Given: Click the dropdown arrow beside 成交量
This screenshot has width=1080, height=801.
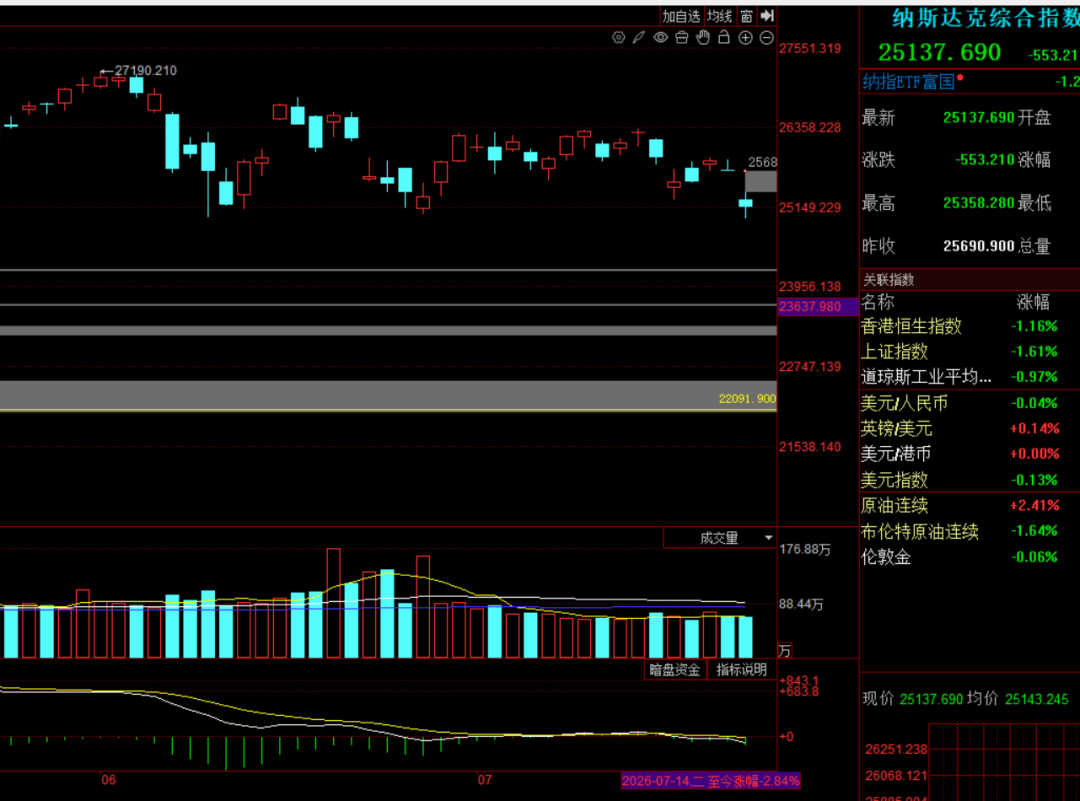Looking at the screenshot, I should [x=769, y=538].
